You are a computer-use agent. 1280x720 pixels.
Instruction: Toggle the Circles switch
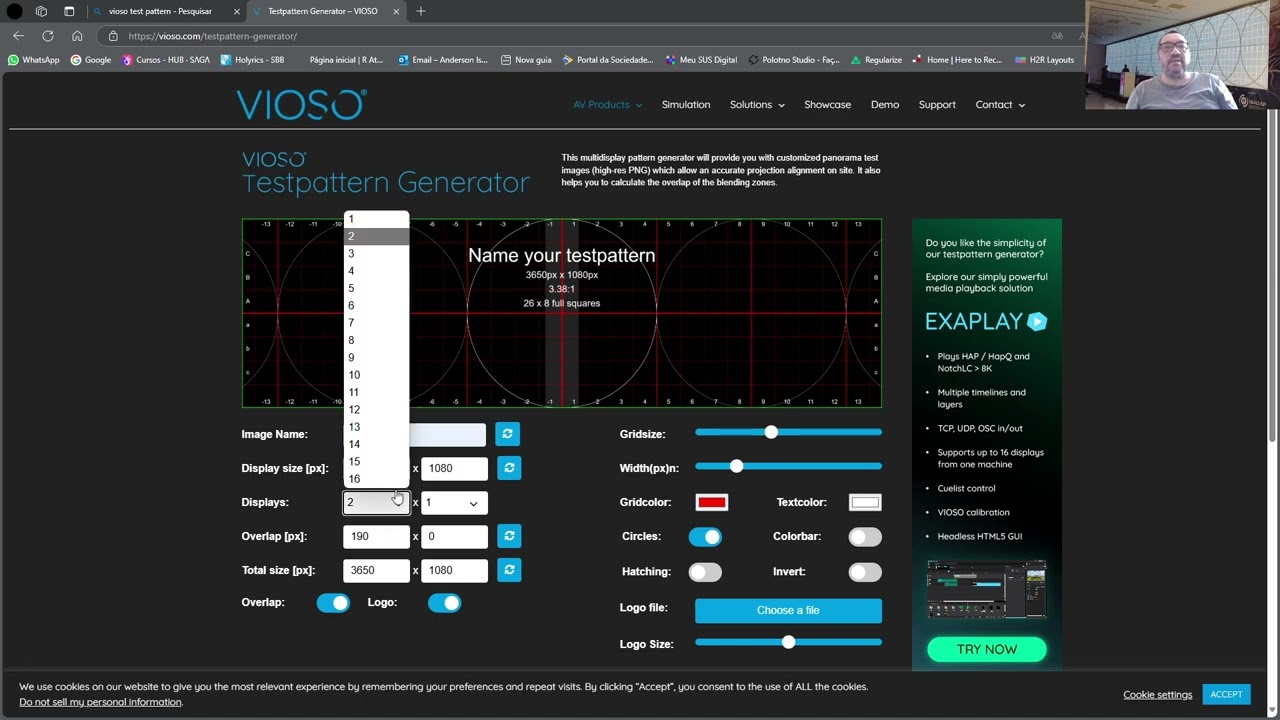coord(705,537)
